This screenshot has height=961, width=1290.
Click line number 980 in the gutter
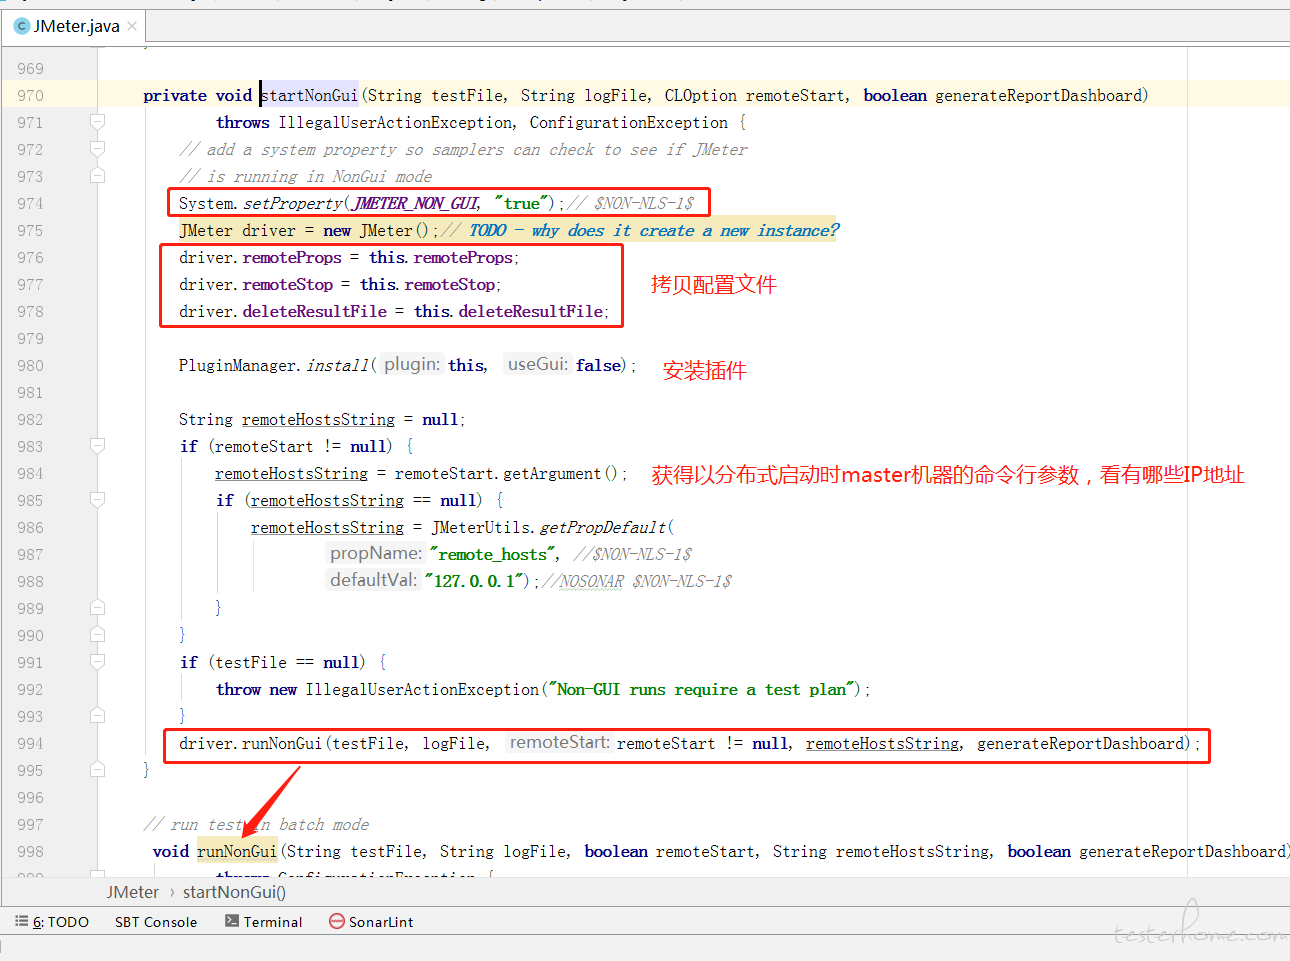[30, 366]
